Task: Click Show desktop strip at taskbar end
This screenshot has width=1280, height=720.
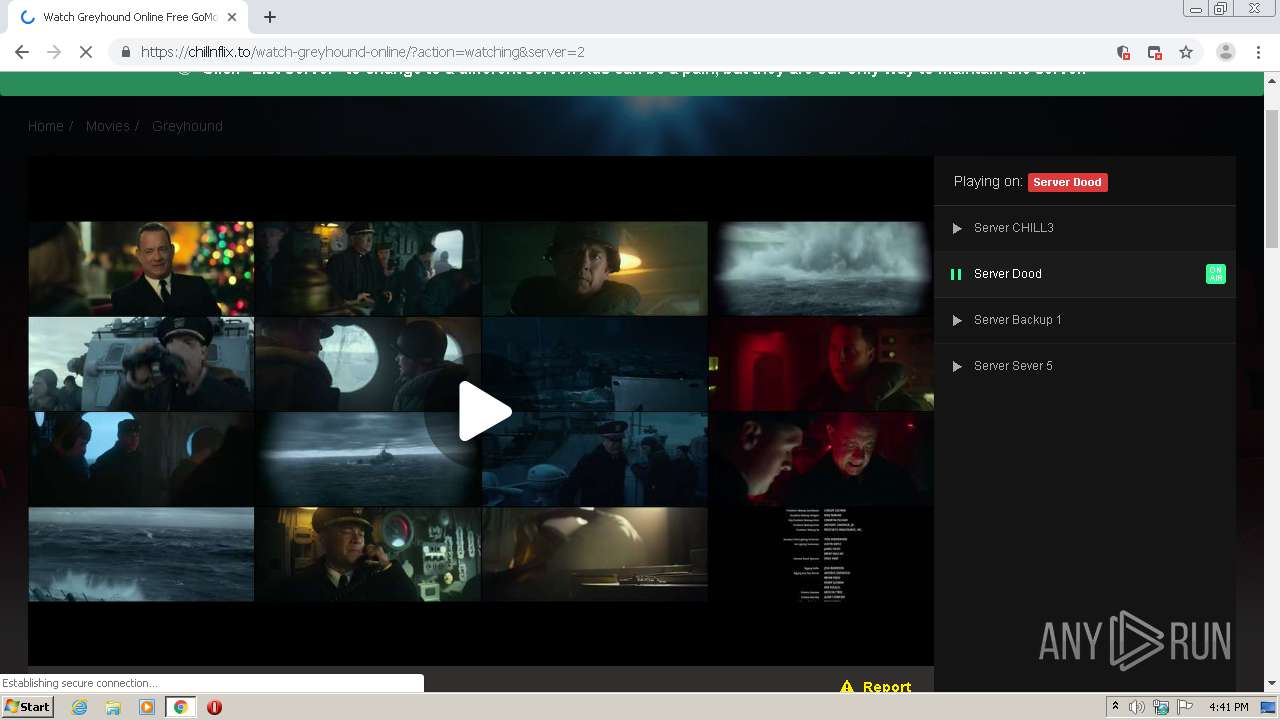Action: click(x=1269, y=707)
